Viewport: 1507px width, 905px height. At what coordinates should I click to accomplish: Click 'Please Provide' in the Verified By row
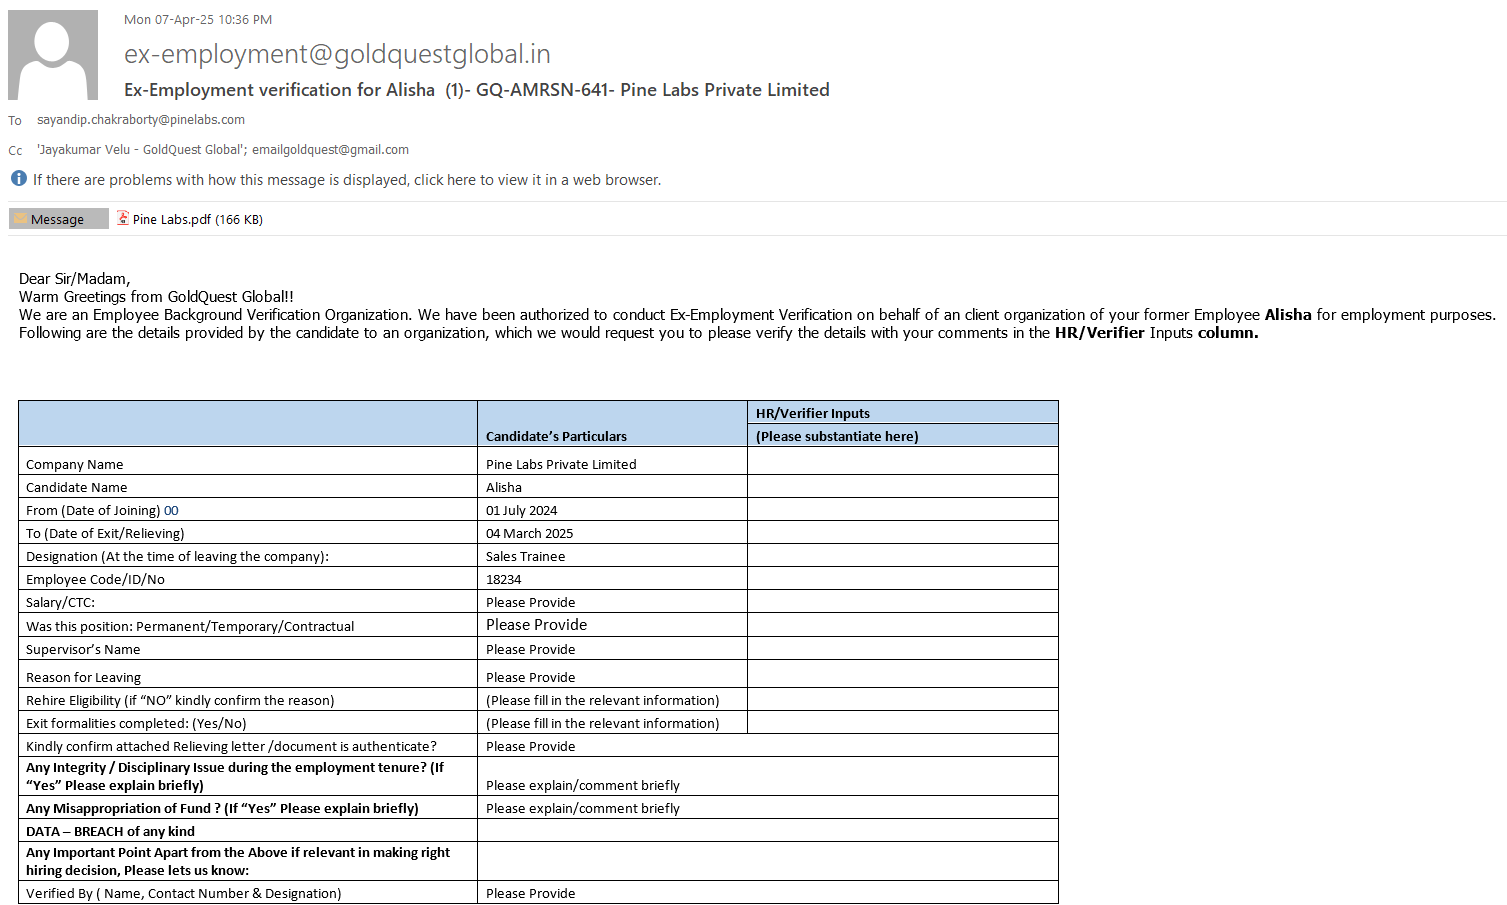531,893
